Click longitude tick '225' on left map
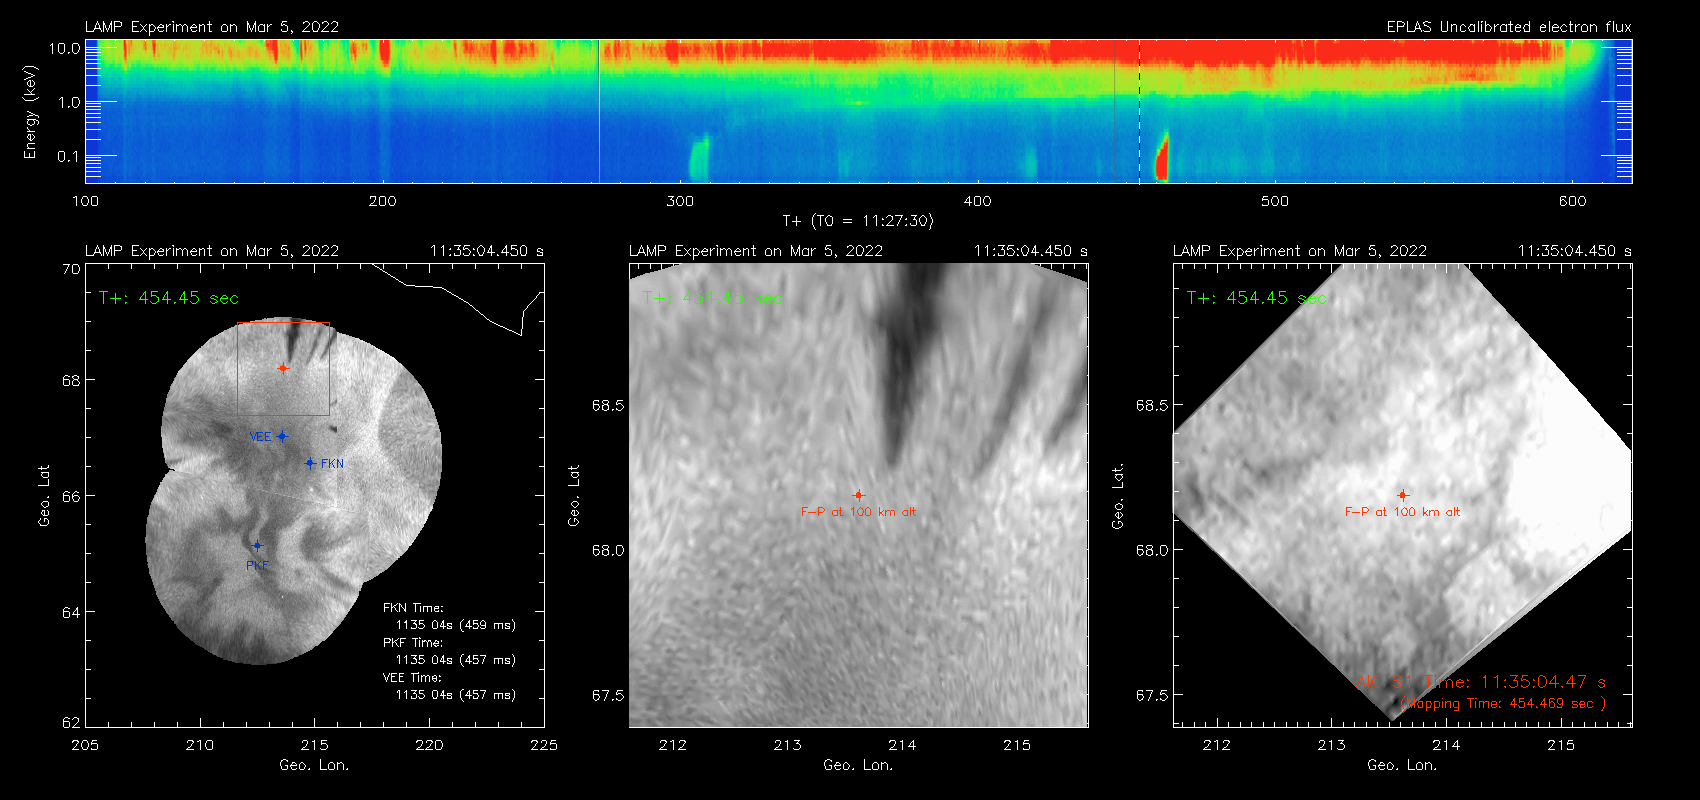1700x800 pixels. tap(544, 745)
